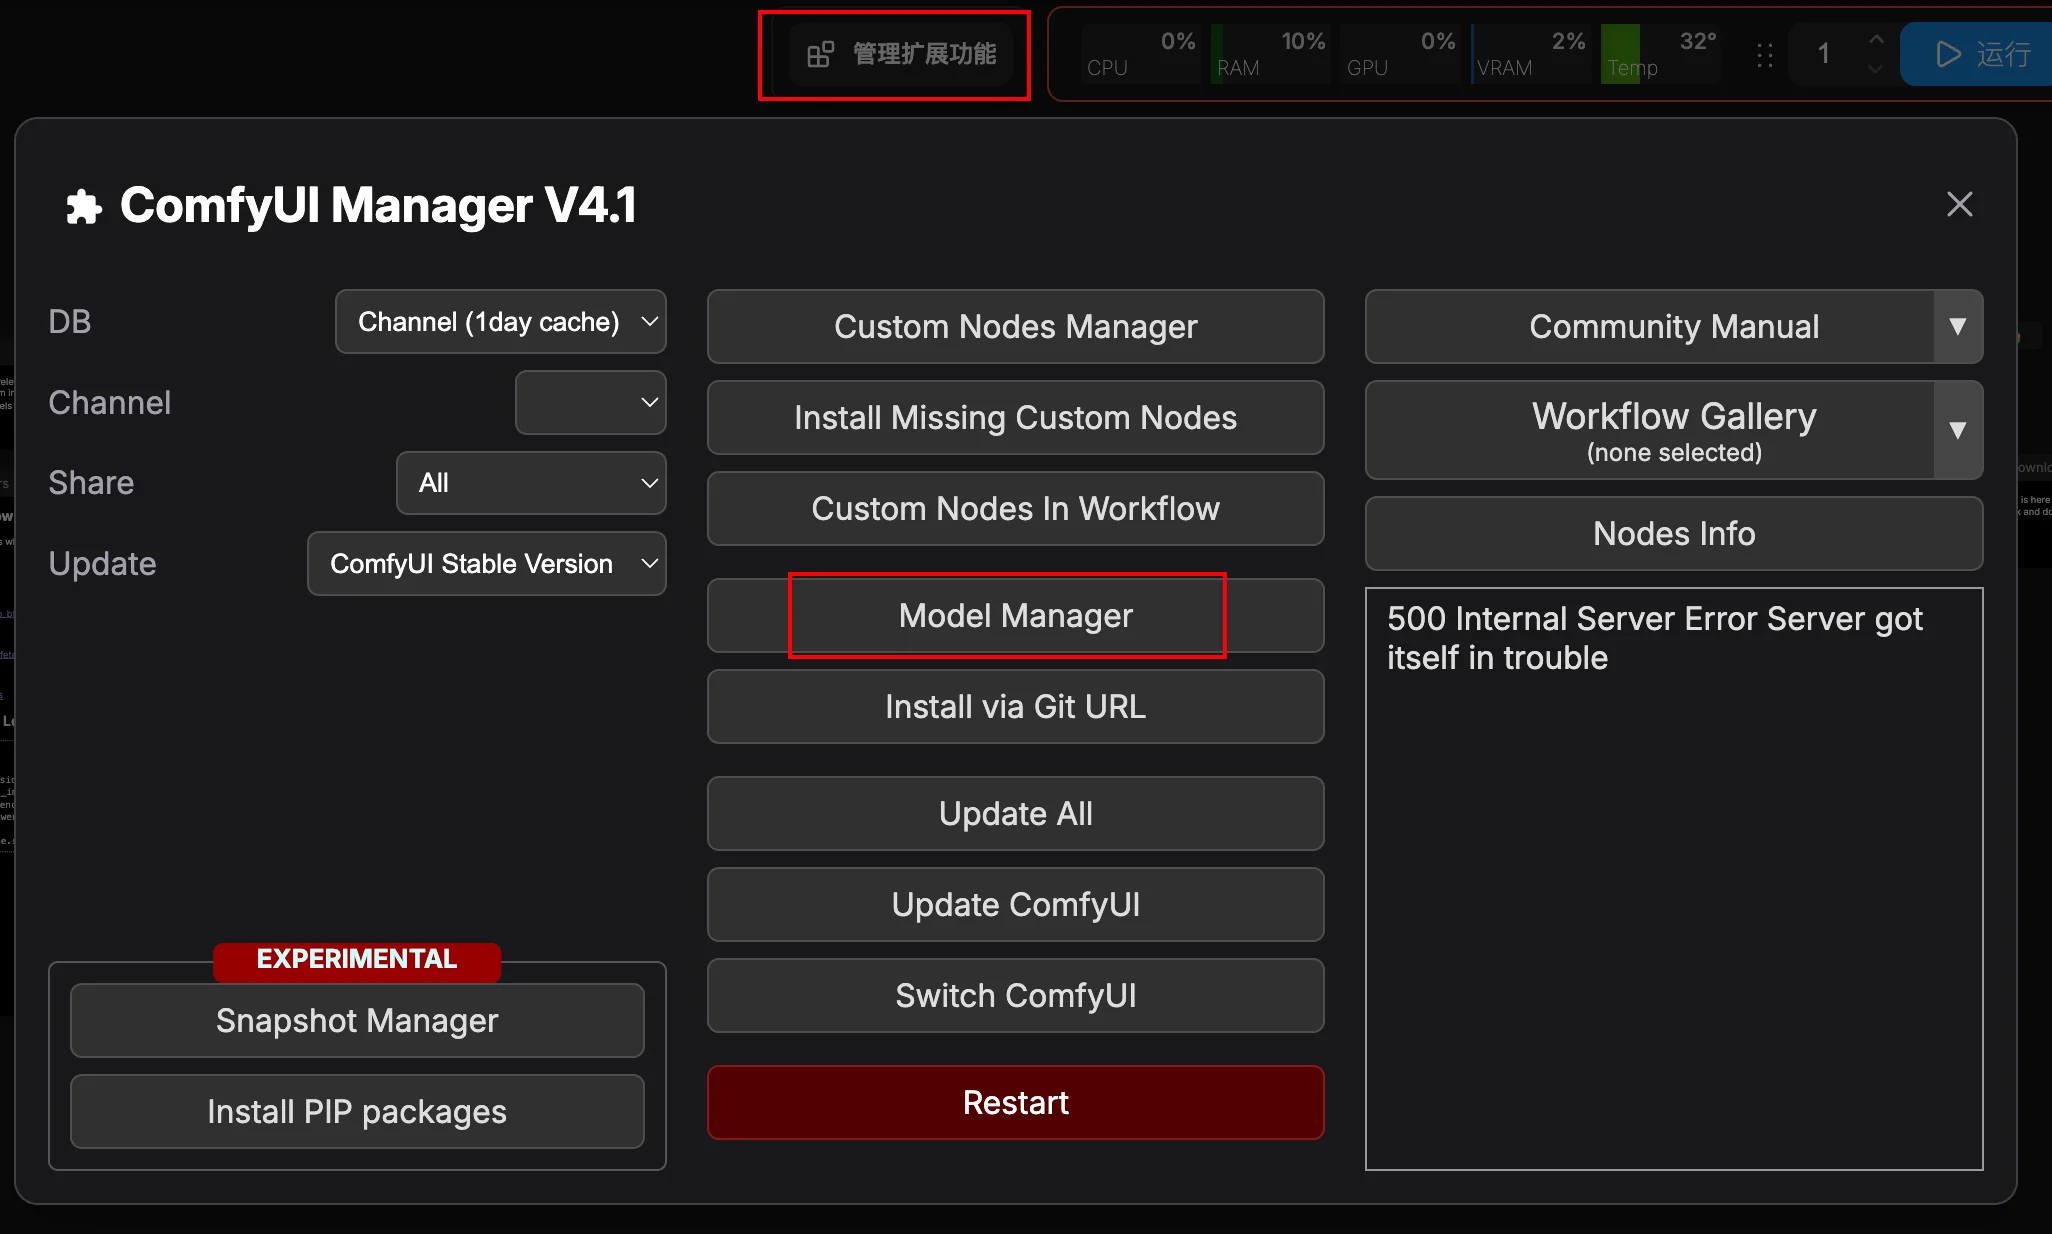The height and width of the screenshot is (1234, 2052).
Task: Click the CPU usage monitor
Action: [1141, 54]
